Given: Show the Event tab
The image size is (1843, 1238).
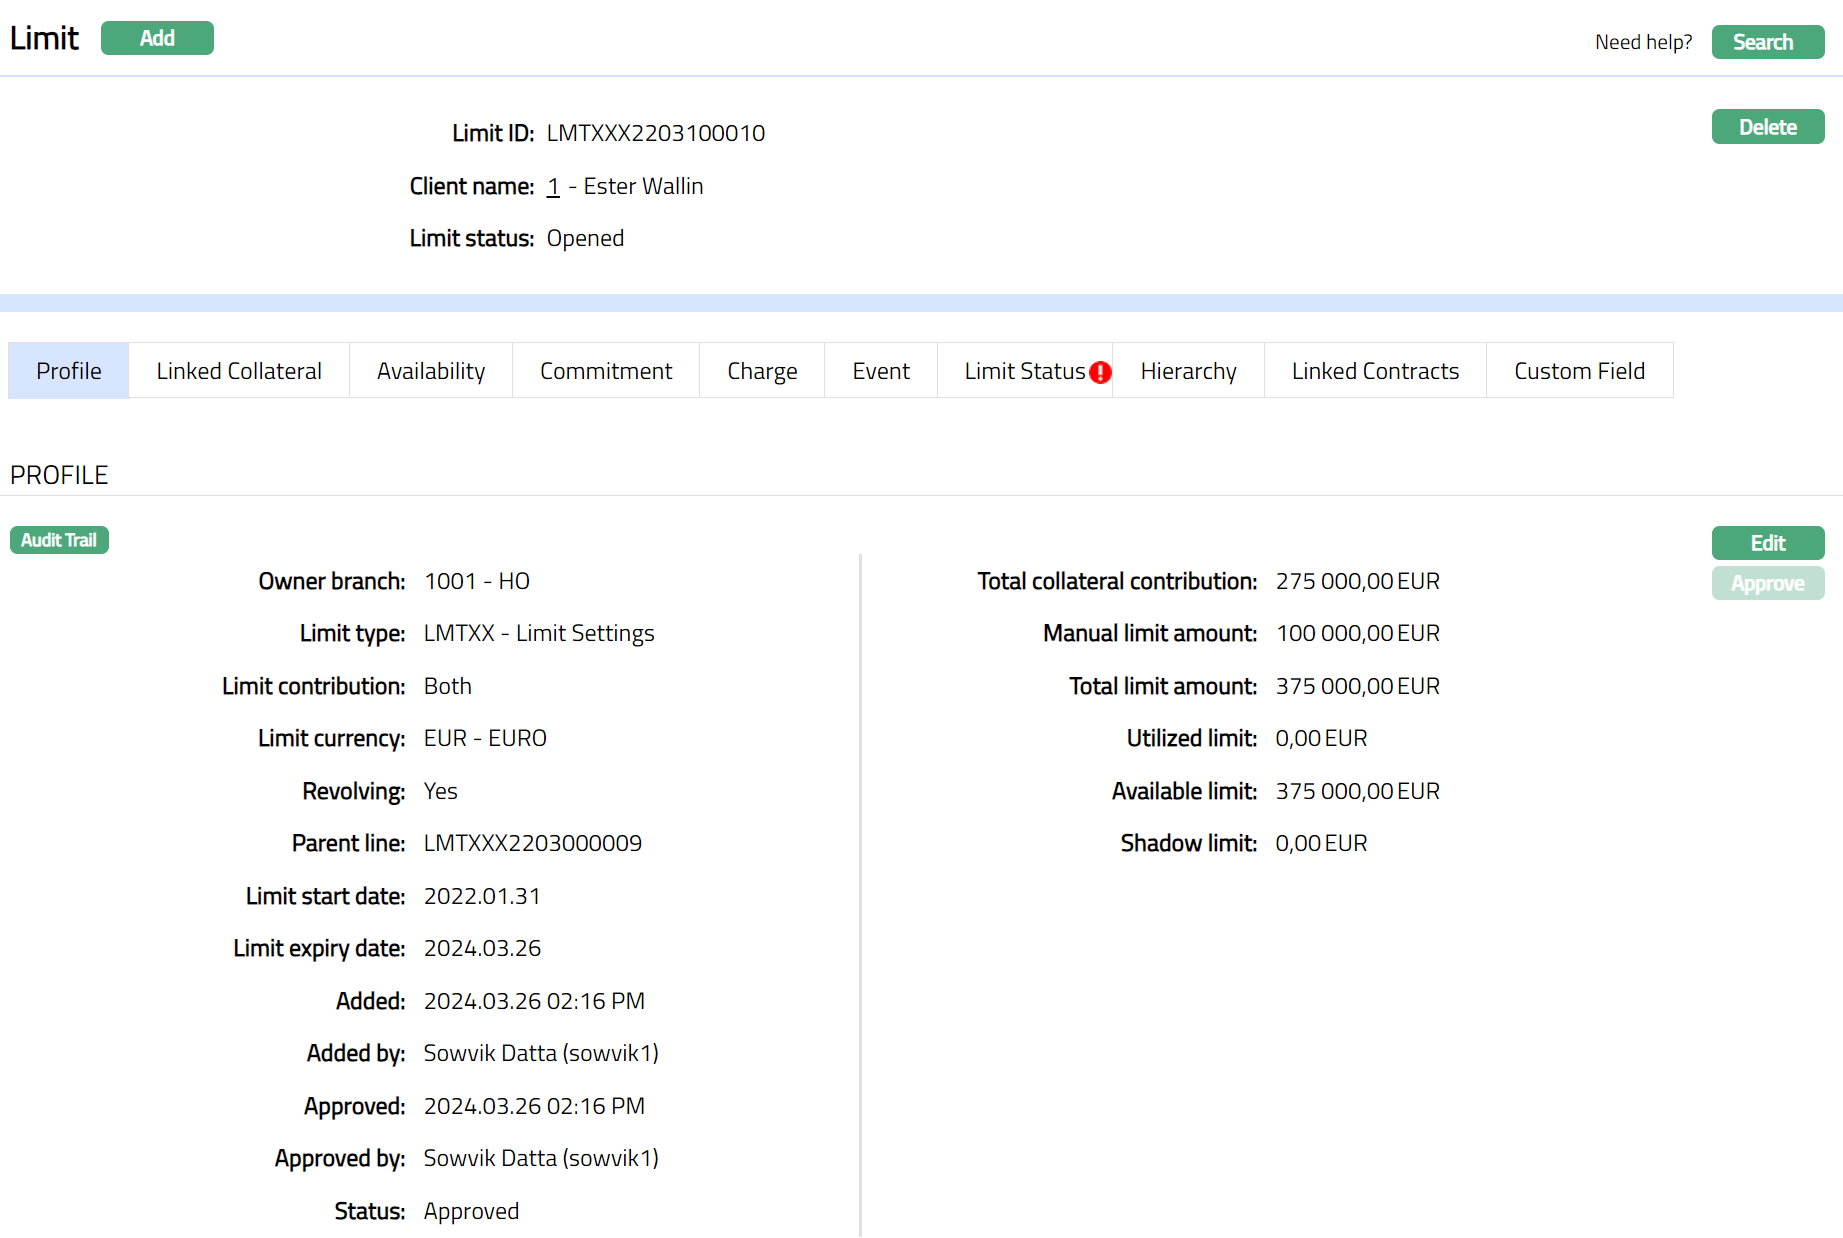Looking at the screenshot, I should 881,371.
